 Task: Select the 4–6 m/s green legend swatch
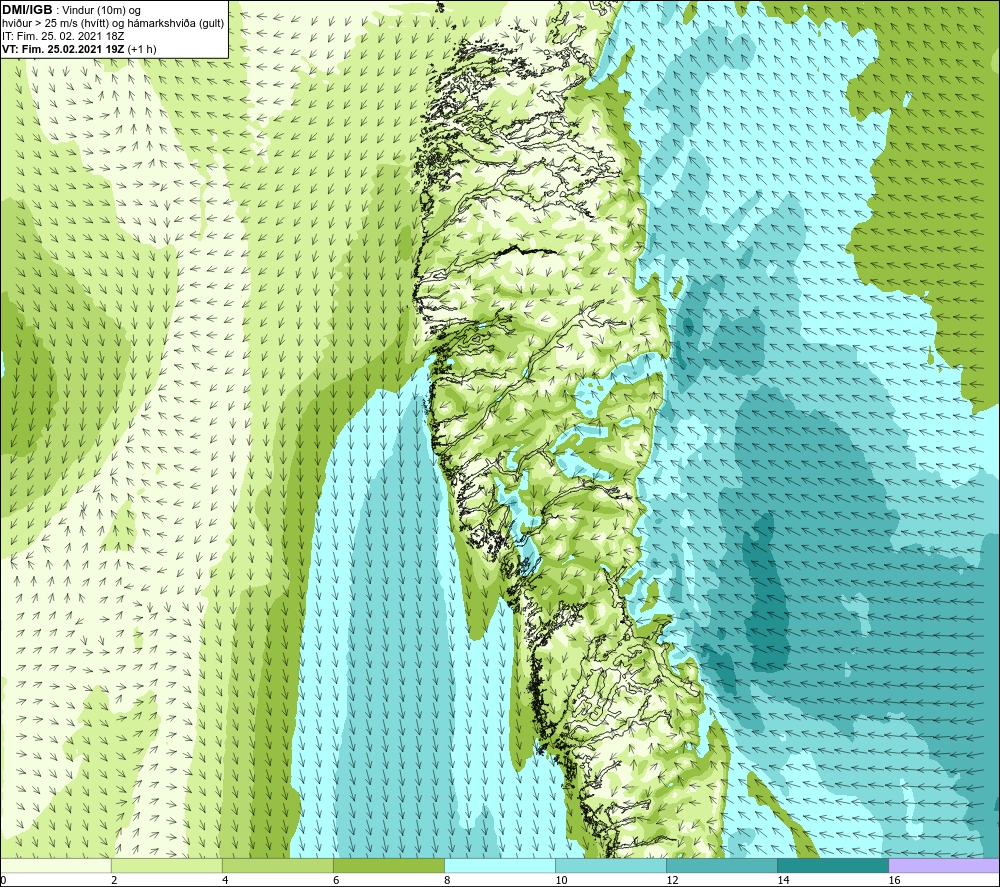pos(277,866)
